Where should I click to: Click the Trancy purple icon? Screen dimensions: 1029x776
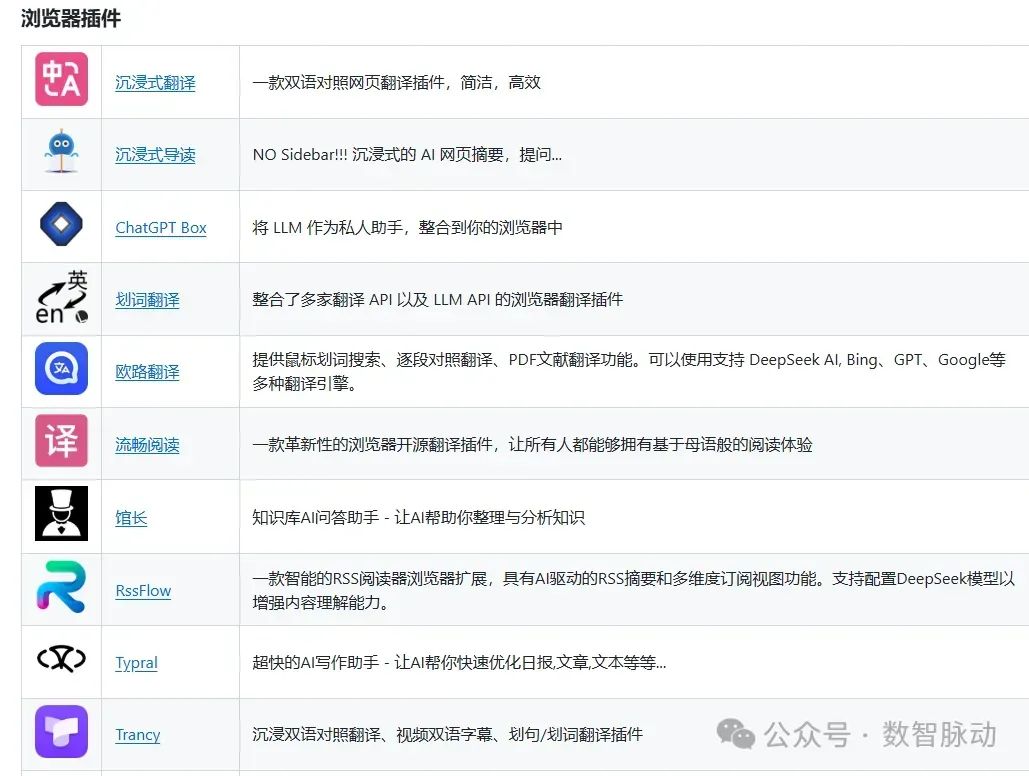pos(61,731)
